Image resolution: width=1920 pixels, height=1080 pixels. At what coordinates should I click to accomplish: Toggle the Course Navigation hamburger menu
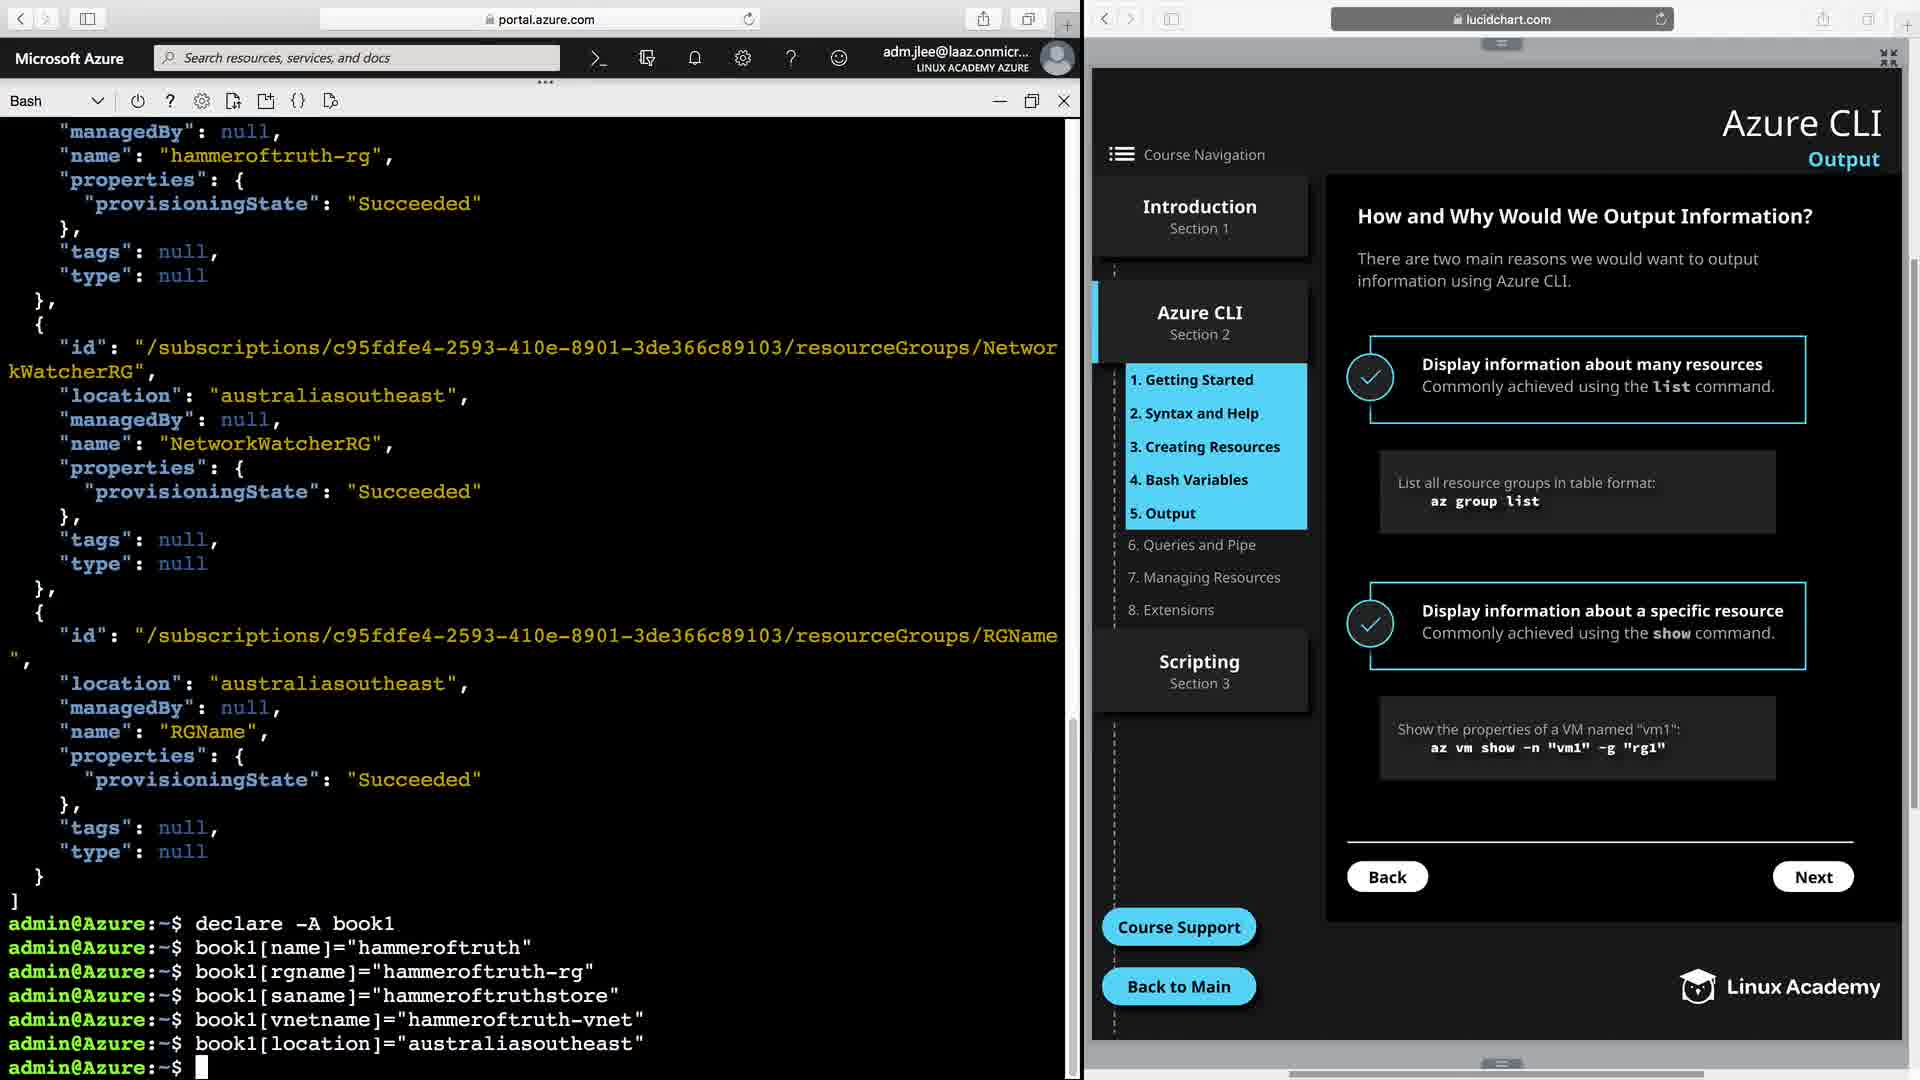click(1122, 154)
